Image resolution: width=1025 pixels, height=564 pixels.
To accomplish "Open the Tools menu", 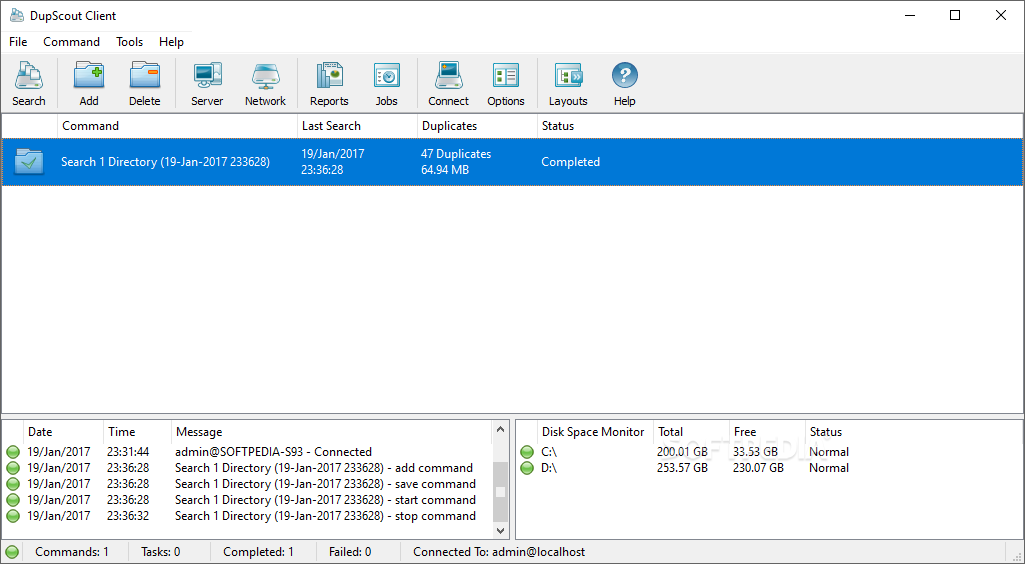I will coord(129,42).
